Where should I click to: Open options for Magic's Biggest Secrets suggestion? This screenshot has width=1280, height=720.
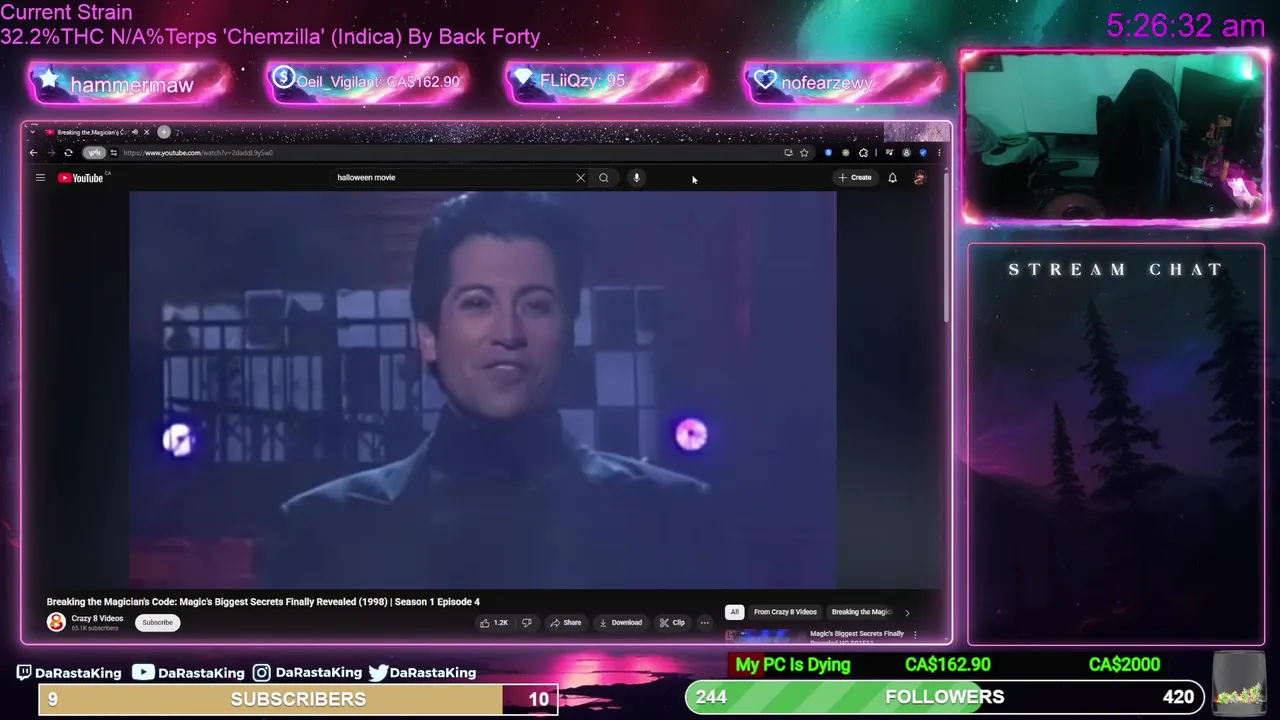(x=915, y=634)
